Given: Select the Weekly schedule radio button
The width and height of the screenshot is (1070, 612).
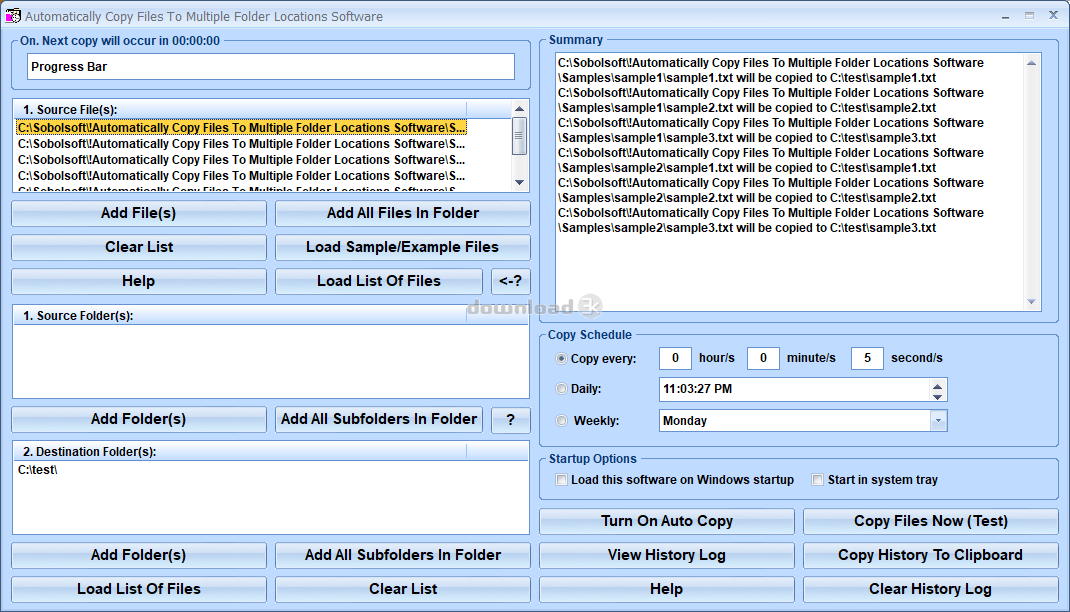Looking at the screenshot, I should tap(562, 420).
